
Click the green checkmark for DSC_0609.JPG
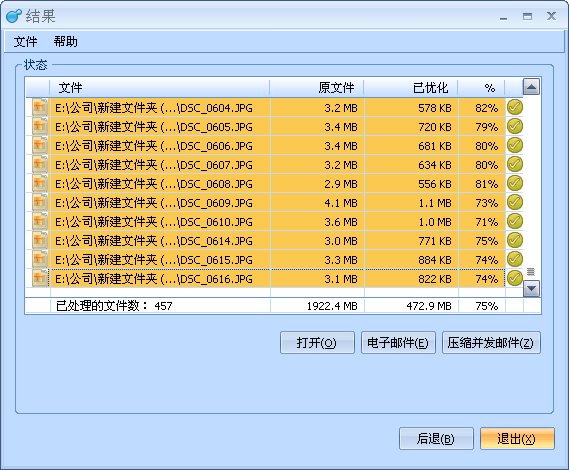515,202
